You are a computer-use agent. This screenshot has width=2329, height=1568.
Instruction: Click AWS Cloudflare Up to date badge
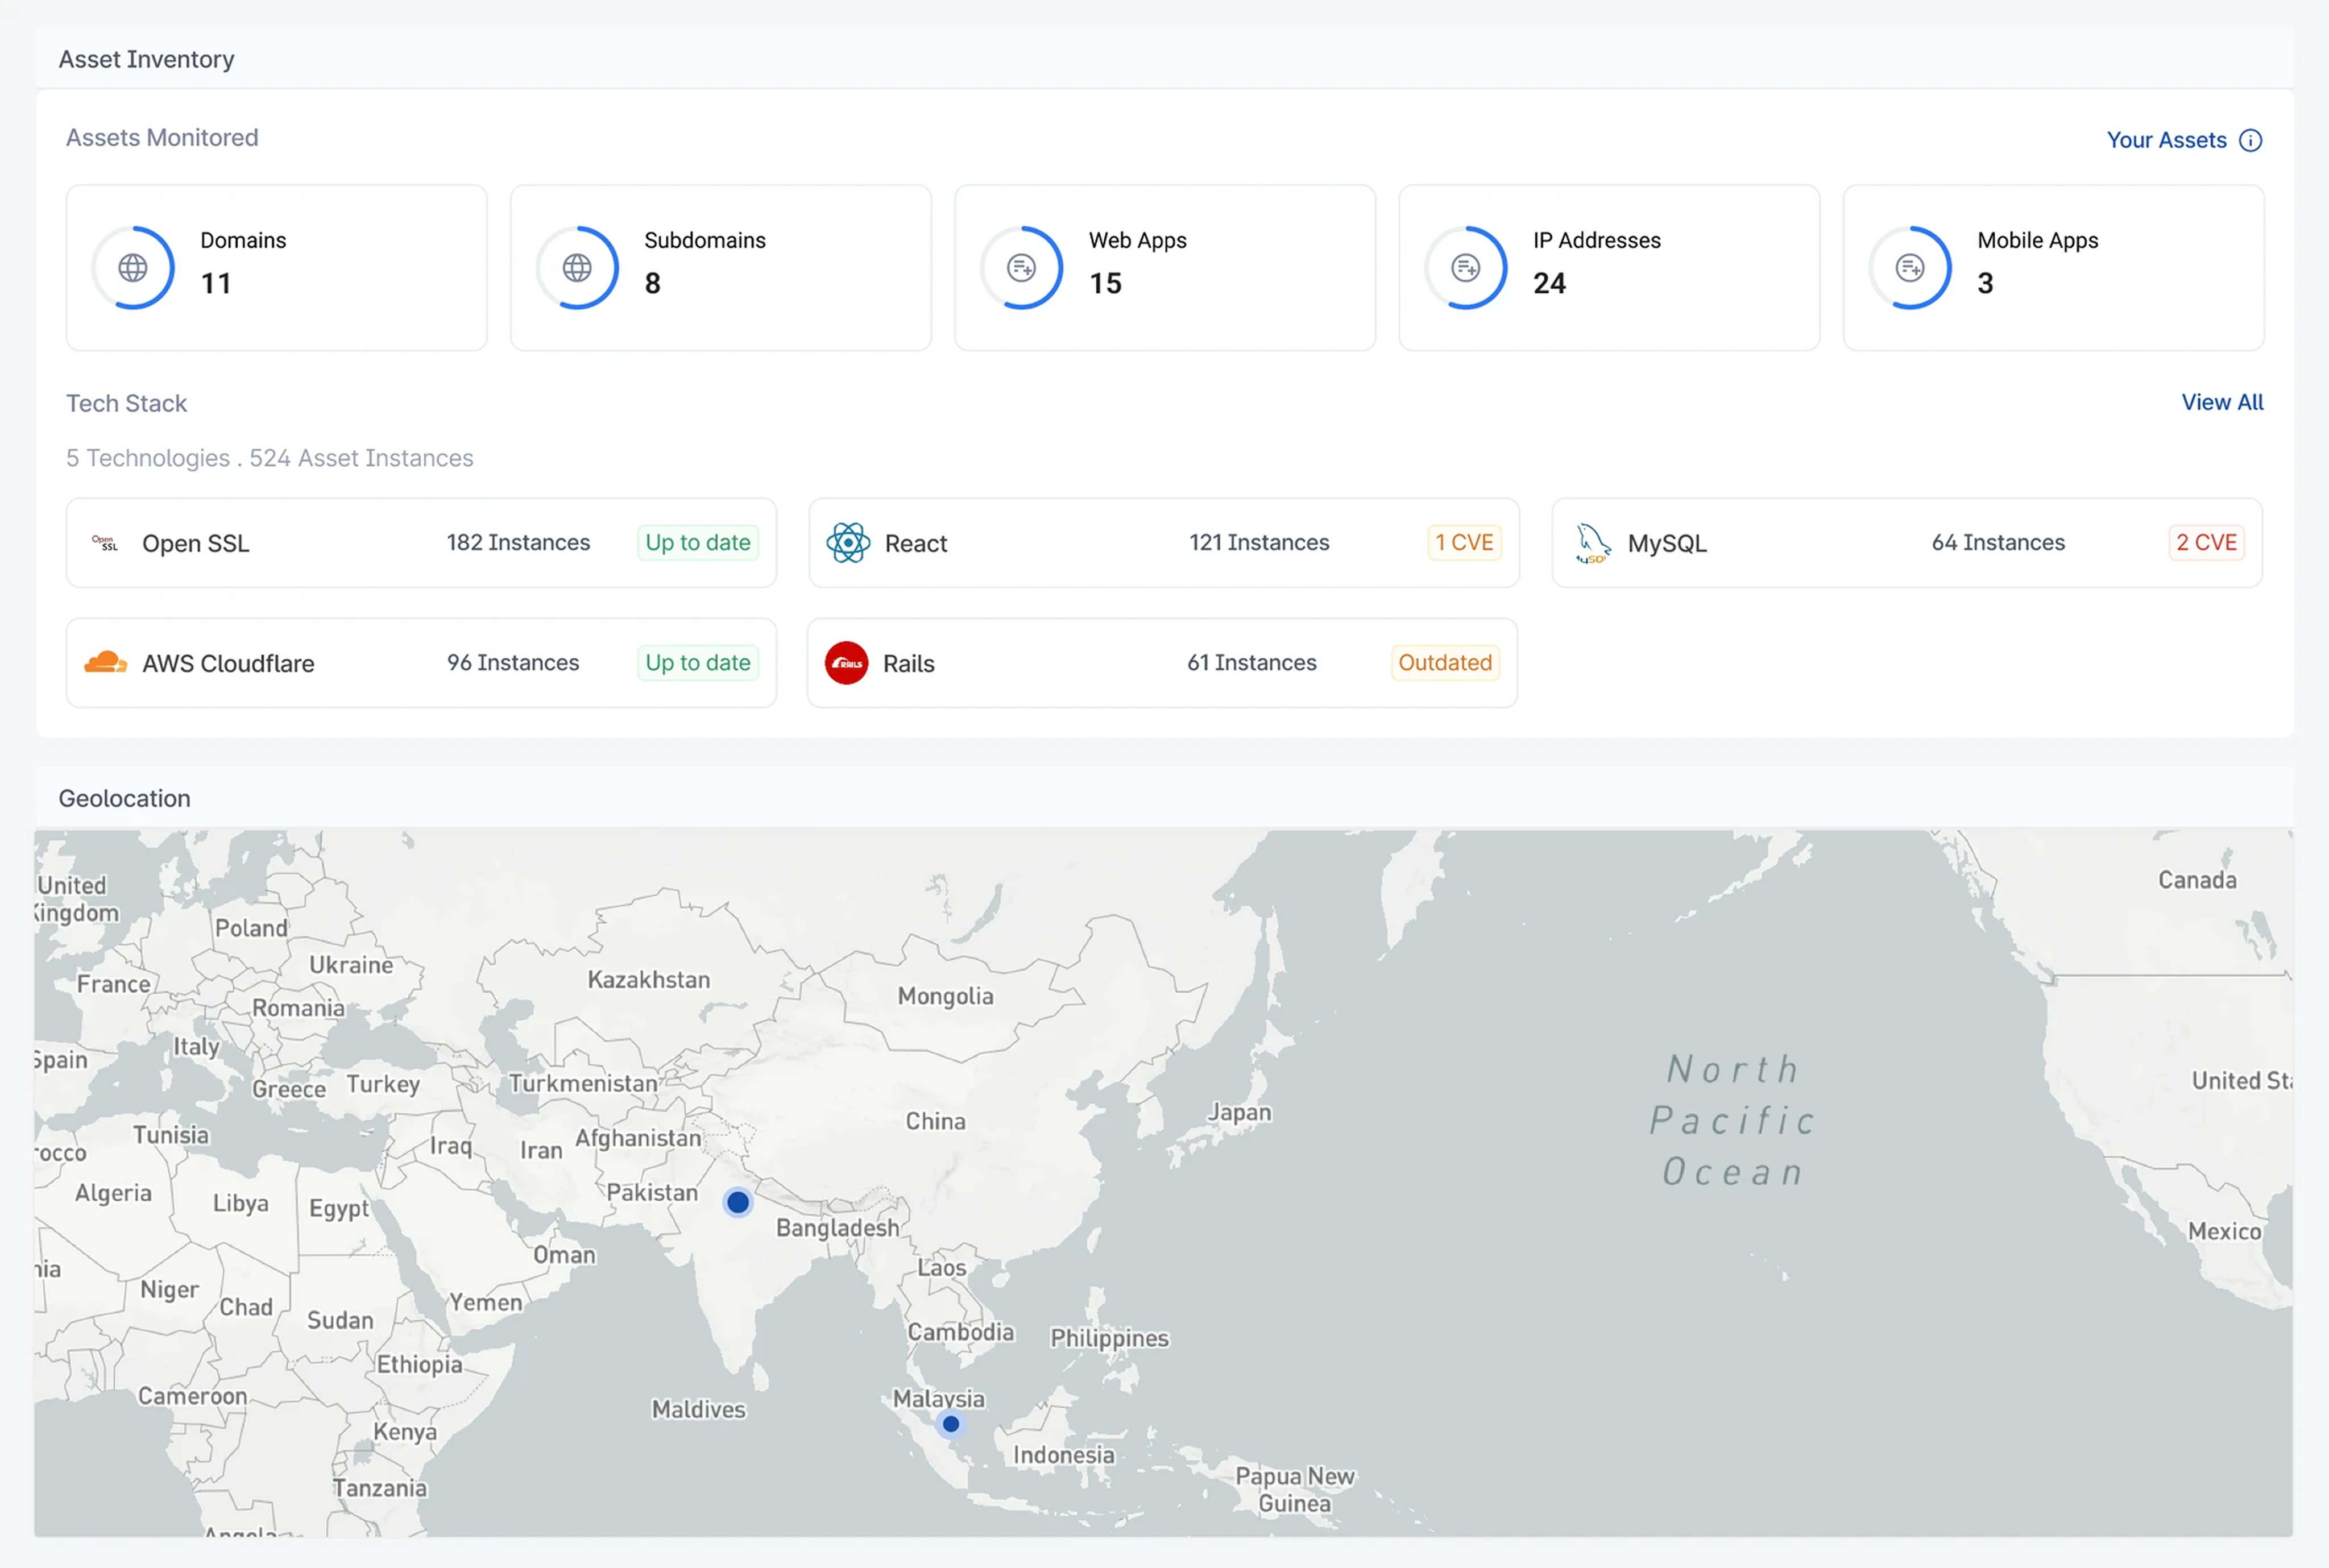click(698, 663)
